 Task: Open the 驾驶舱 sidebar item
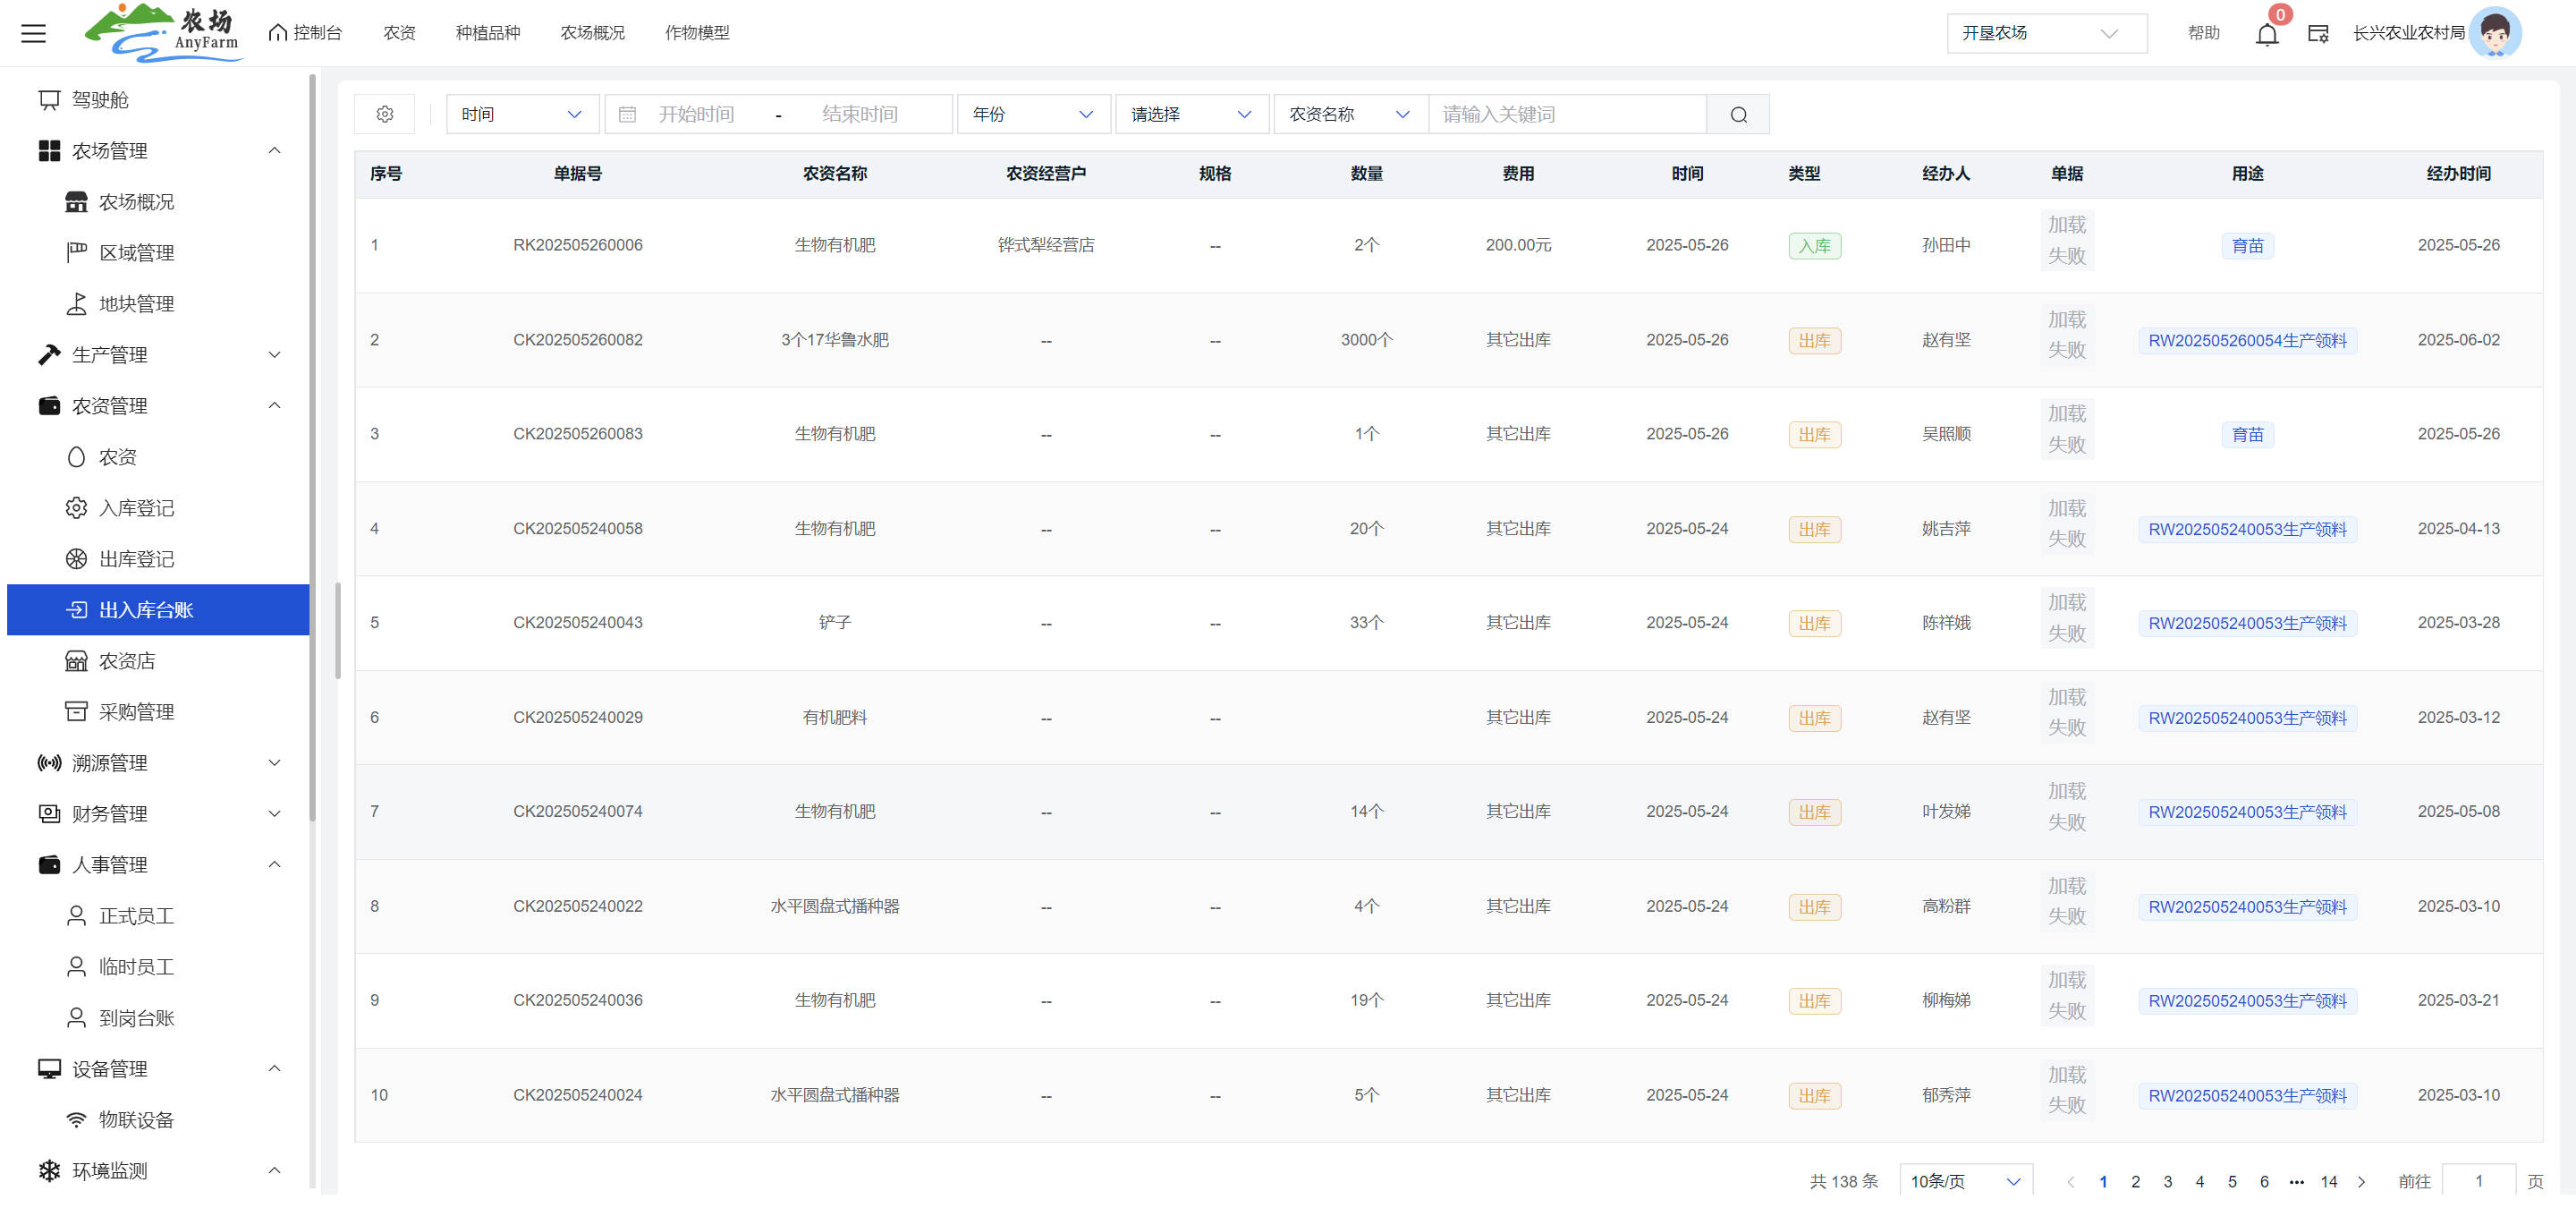click(x=100, y=99)
